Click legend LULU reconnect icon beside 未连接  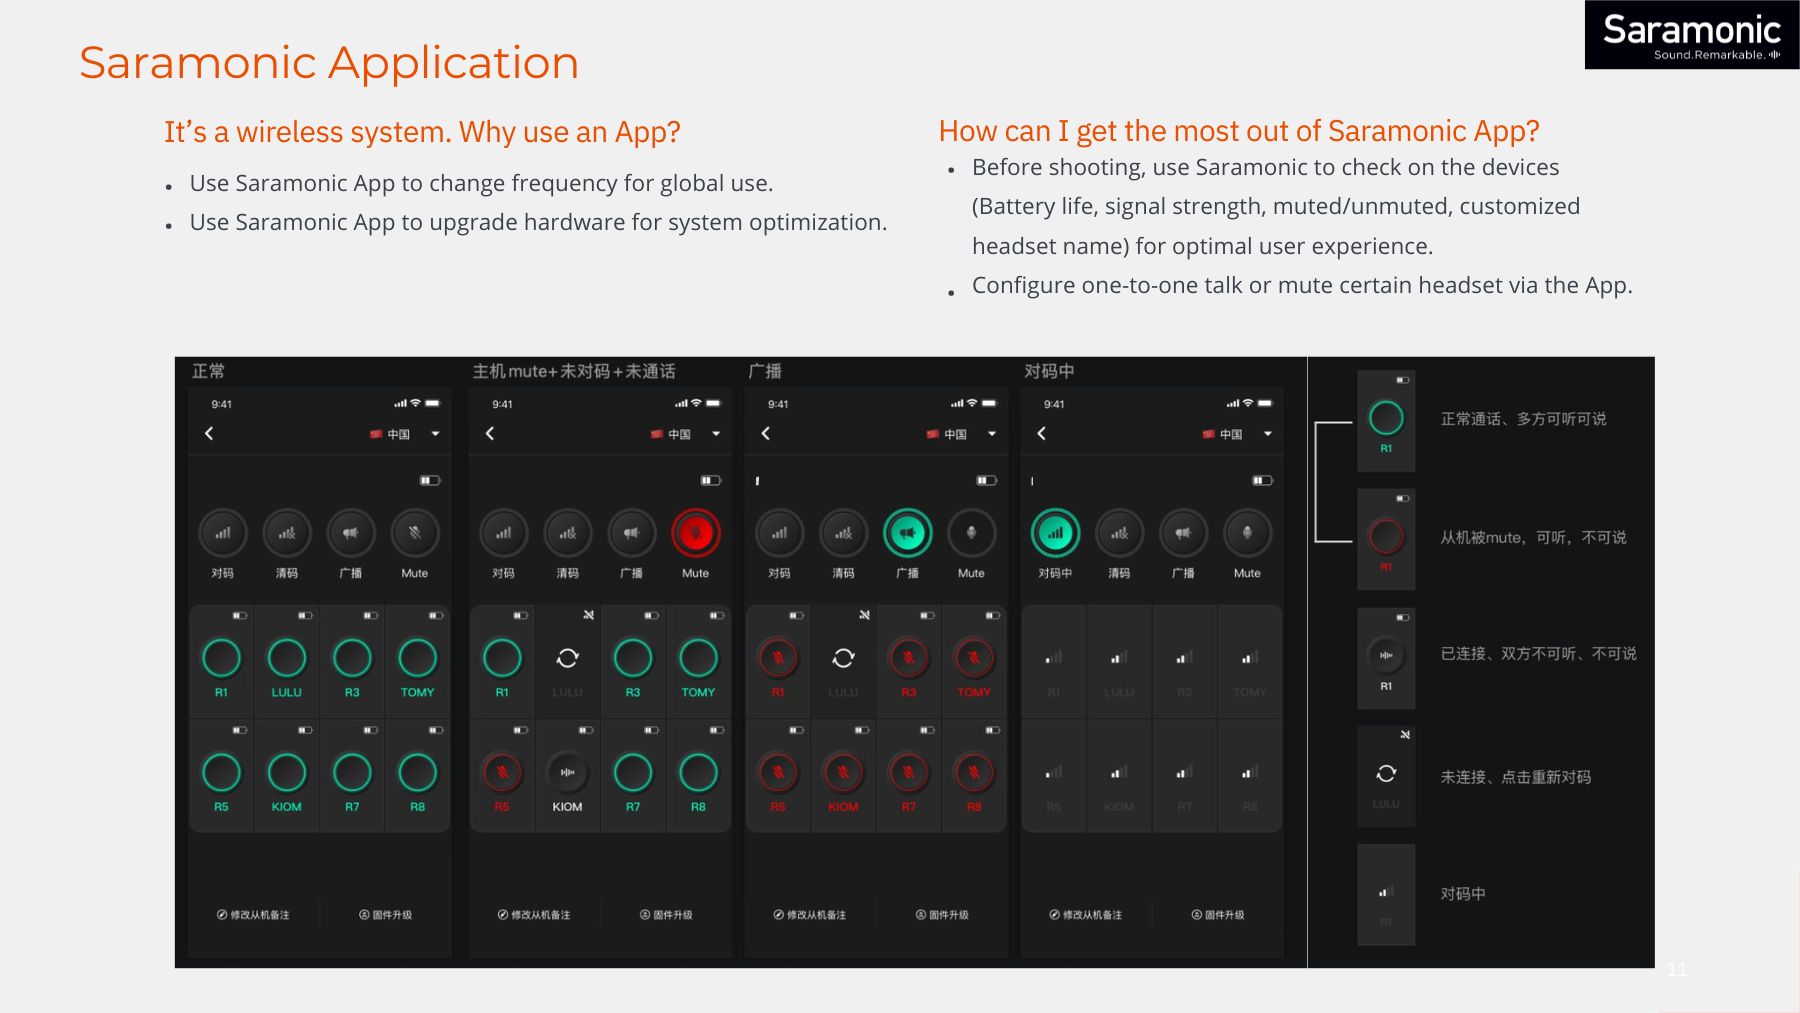(x=1386, y=773)
